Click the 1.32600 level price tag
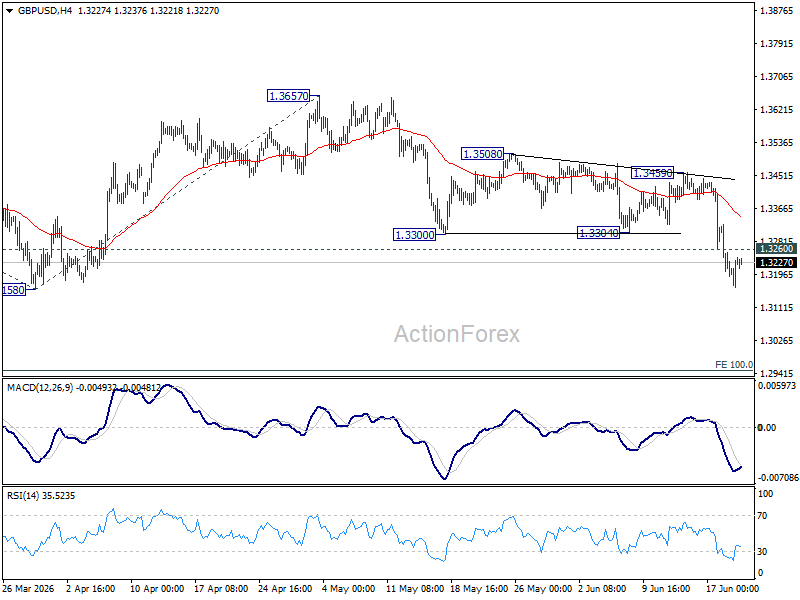The image size is (800, 600). [777, 248]
